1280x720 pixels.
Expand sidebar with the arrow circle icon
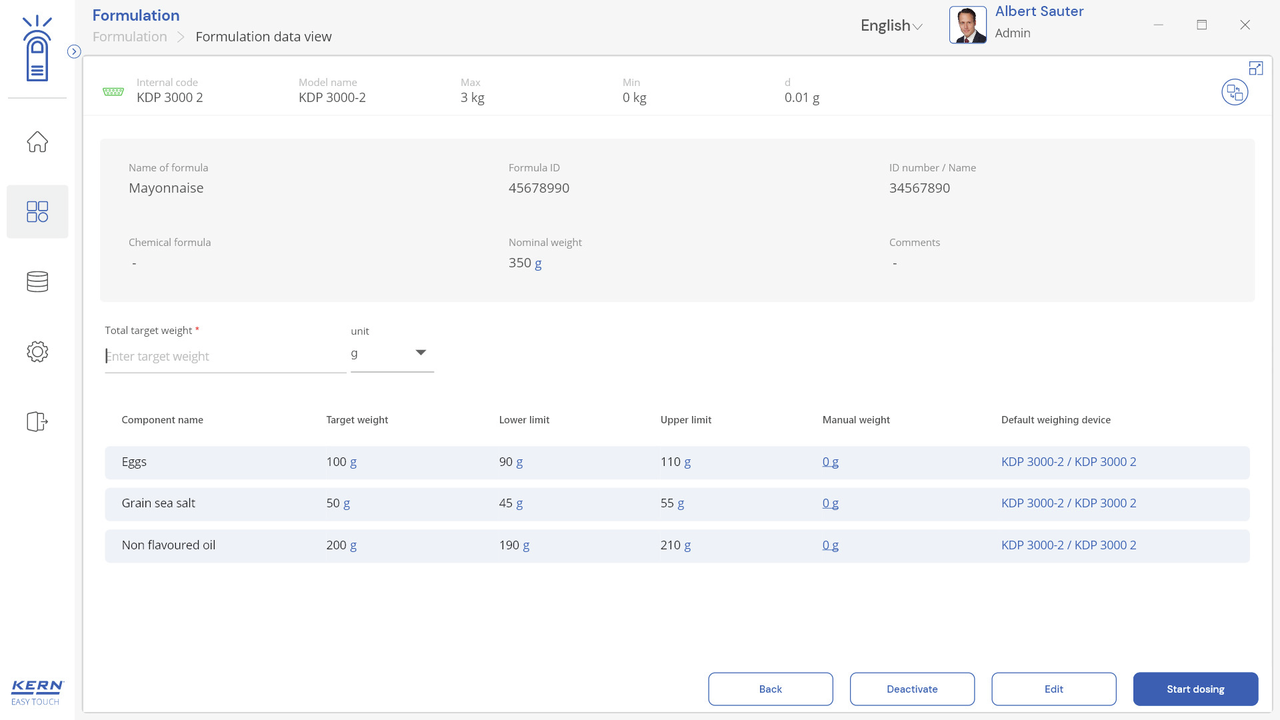pyautogui.click(x=74, y=51)
